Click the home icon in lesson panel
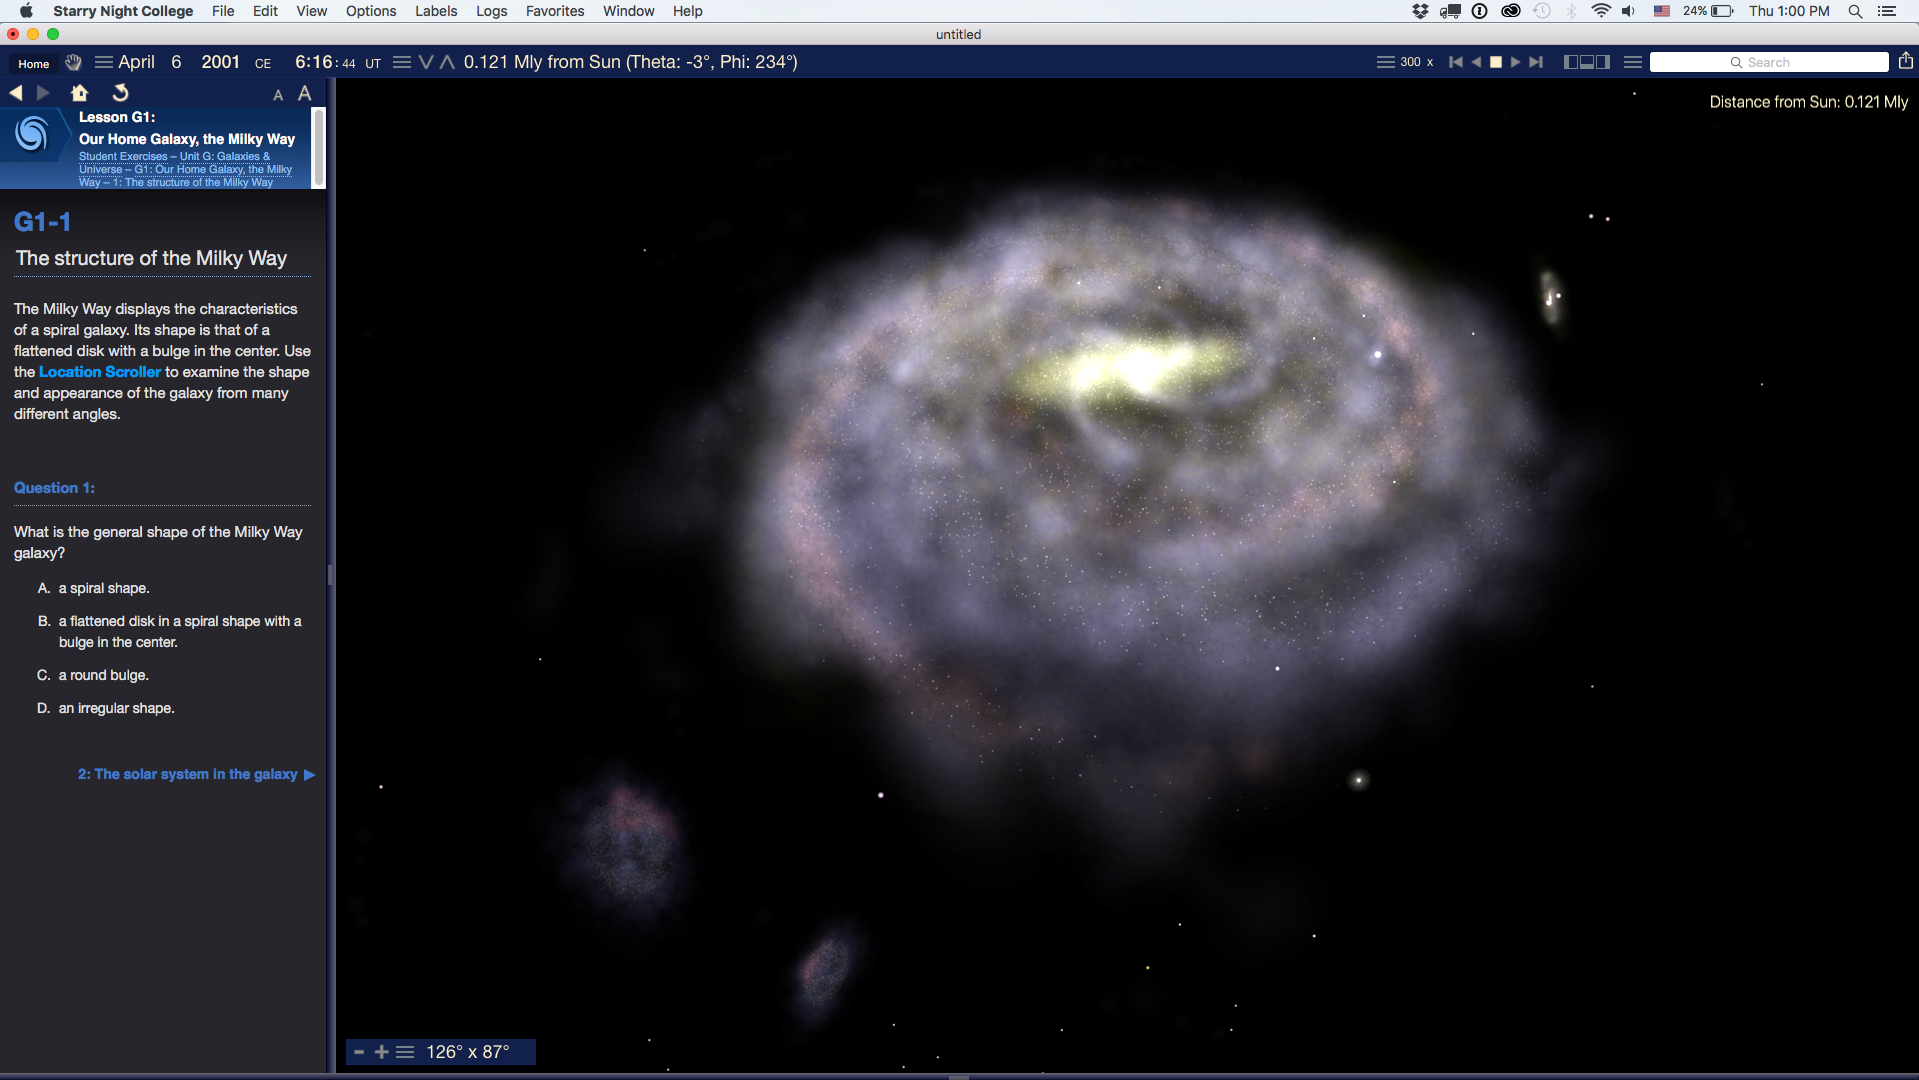Screen dimensions: 1919x1080 pos(80,93)
